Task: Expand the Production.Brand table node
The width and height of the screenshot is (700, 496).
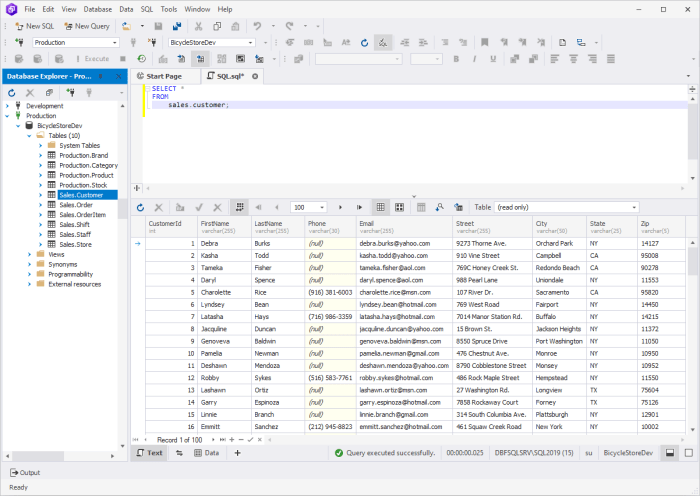Action: (x=41, y=155)
